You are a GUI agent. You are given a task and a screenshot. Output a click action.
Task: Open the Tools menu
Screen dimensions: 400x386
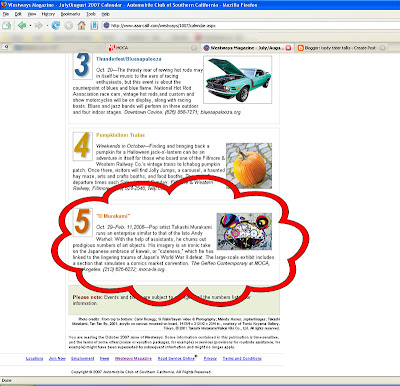pyautogui.click(x=91, y=14)
